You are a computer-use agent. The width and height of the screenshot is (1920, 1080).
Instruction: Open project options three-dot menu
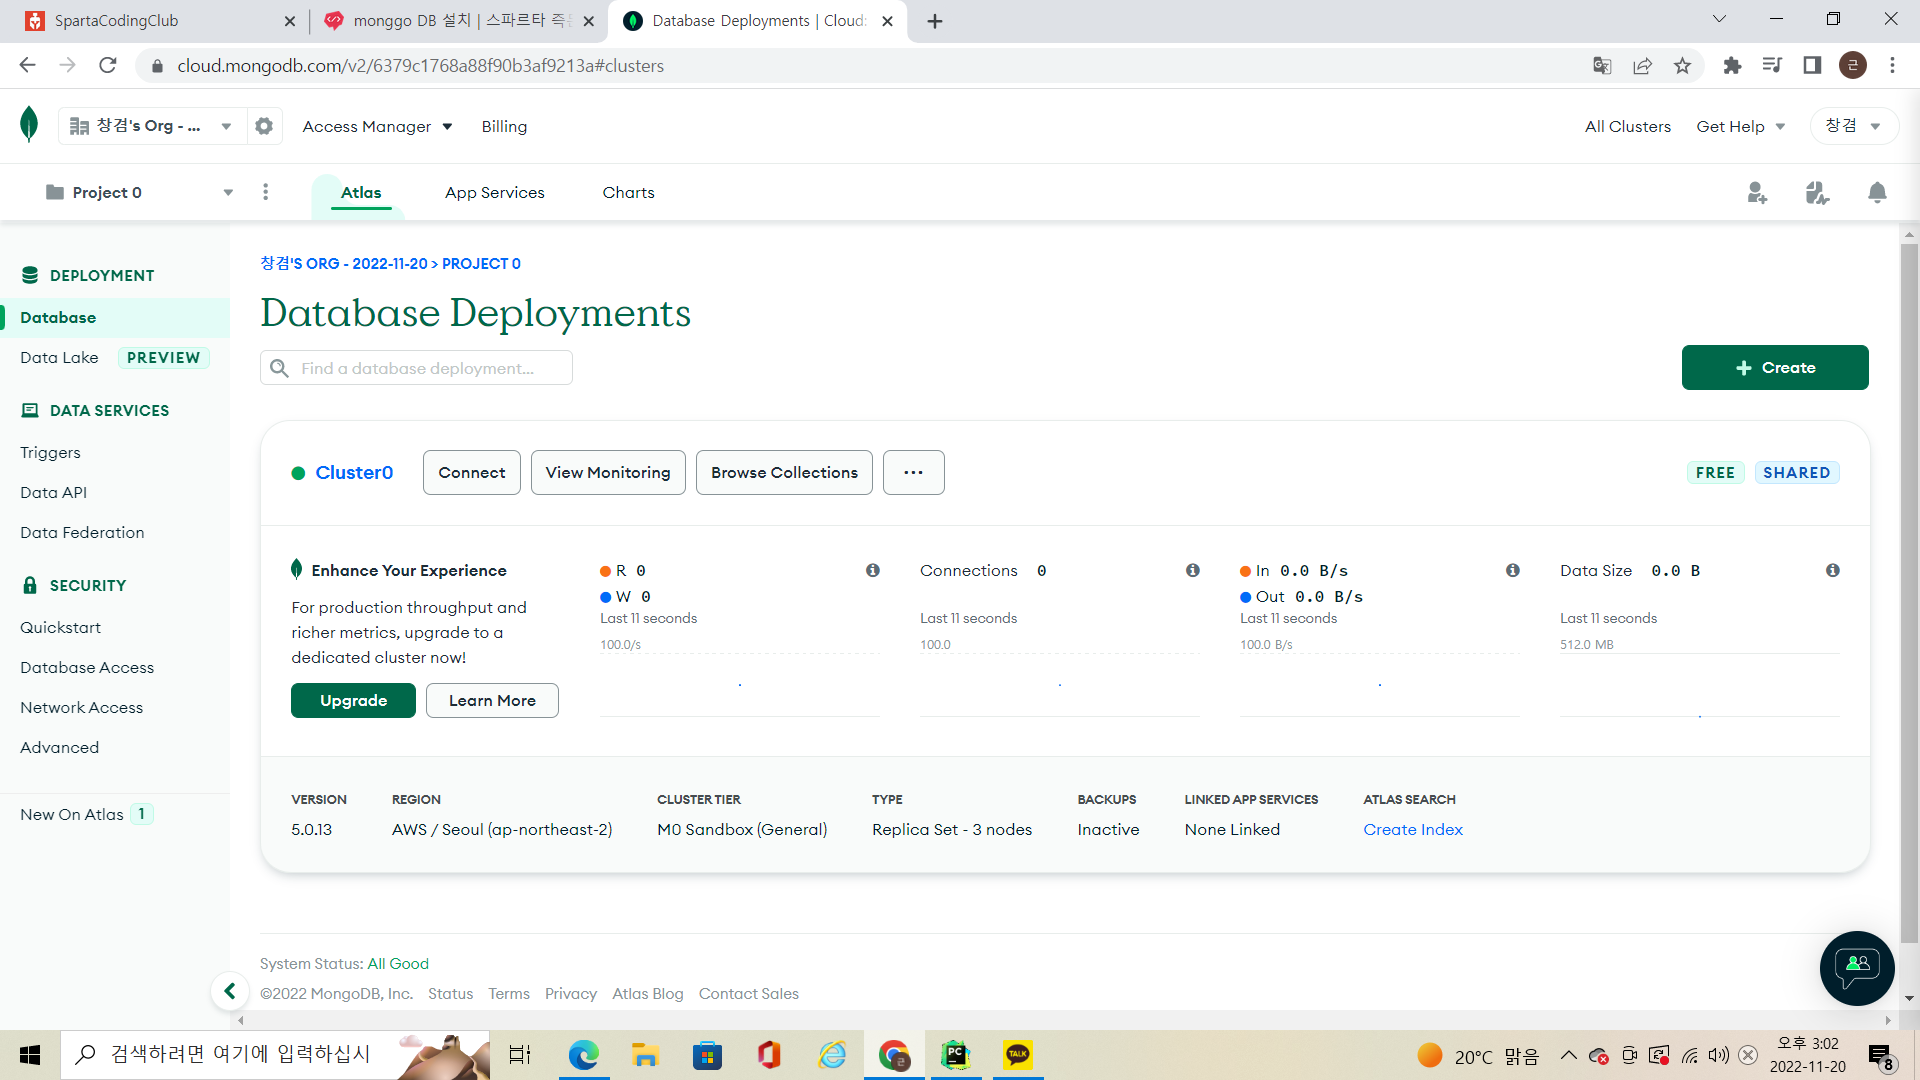(x=265, y=192)
